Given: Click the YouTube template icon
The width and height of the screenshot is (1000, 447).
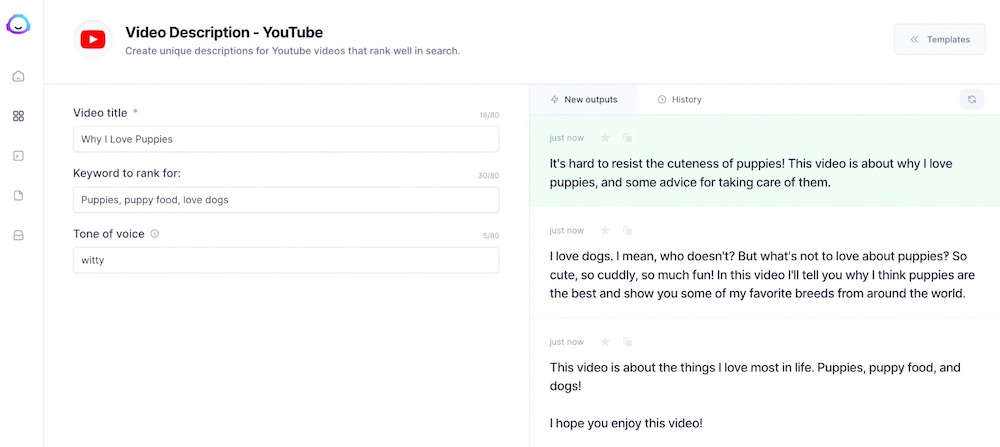Looking at the screenshot, I should click(x=93, y=40).
